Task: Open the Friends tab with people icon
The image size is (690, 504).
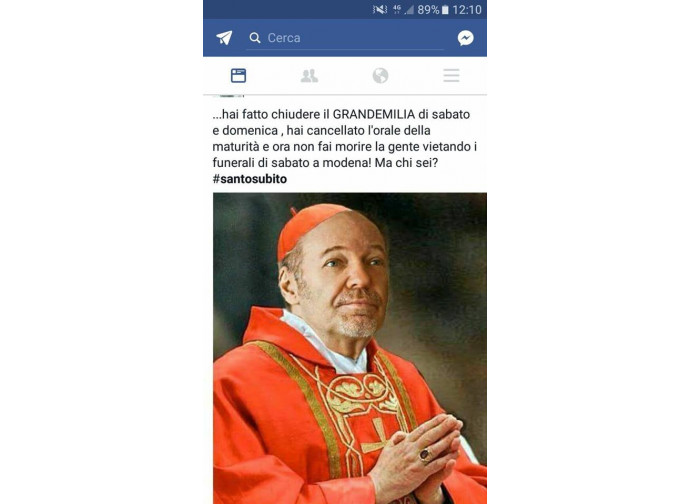Action: 309,76
